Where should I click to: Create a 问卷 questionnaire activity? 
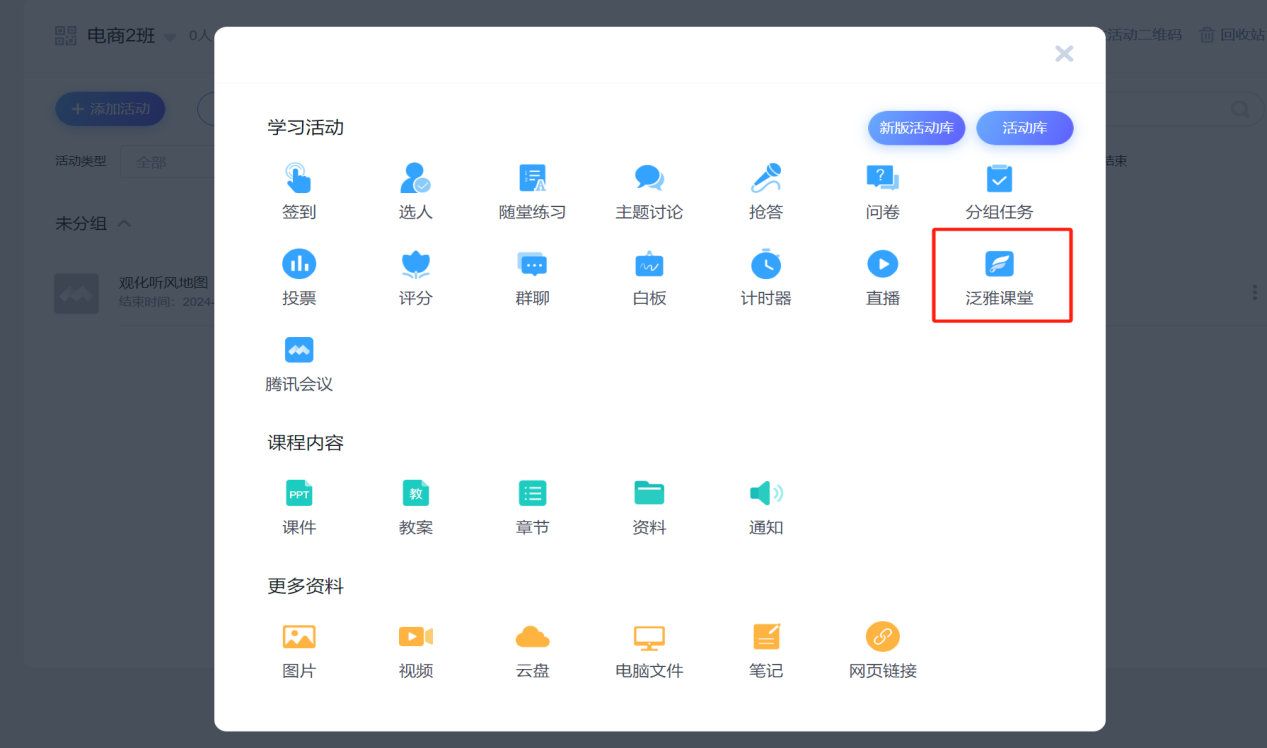click(x=882, y=179)
